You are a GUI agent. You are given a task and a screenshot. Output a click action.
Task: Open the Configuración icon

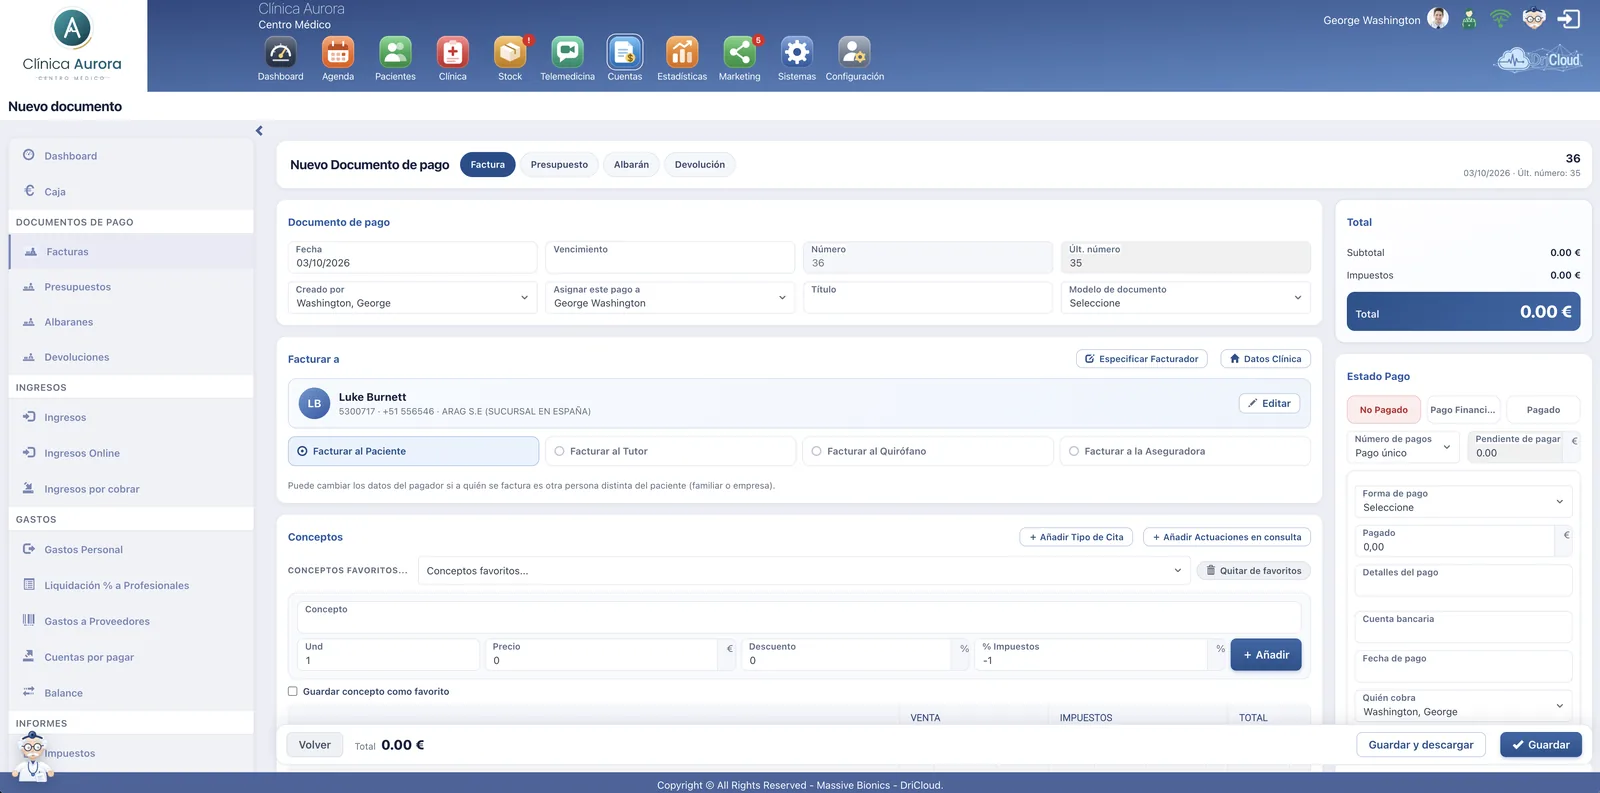[x=854, y=52]
